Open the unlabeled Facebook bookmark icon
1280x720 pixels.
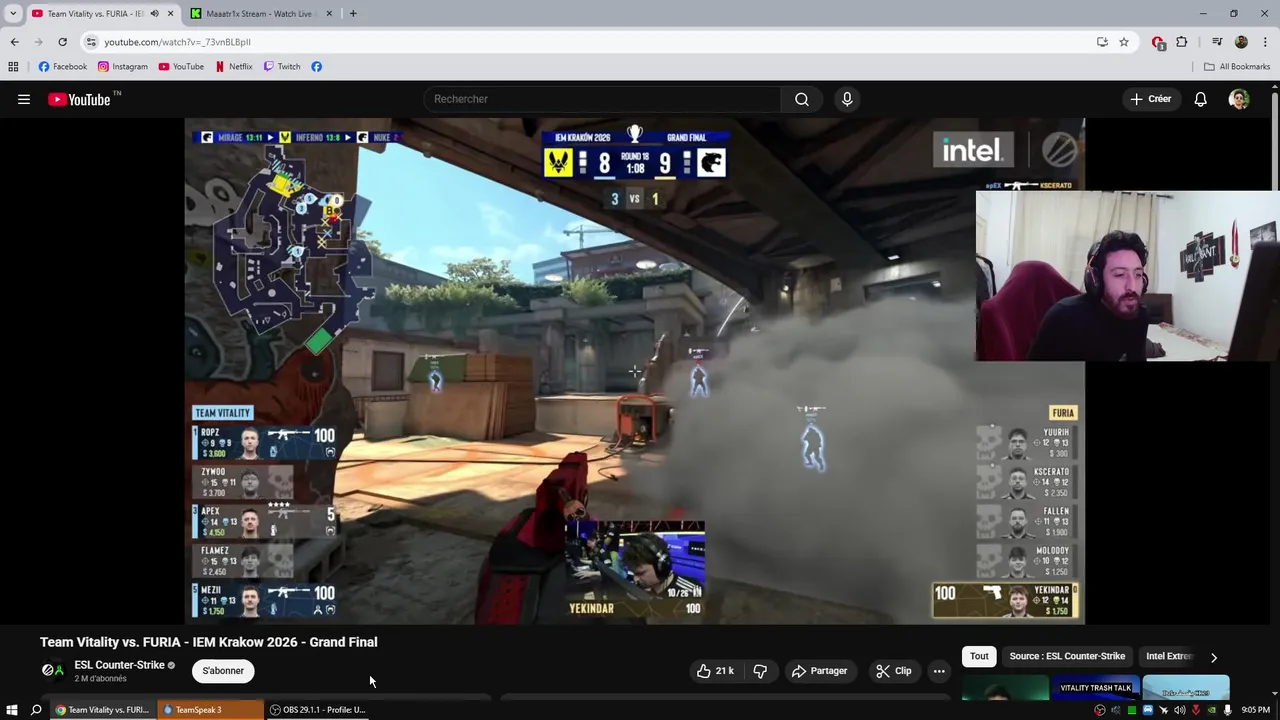pyautogui.click(x=316, y=66)
